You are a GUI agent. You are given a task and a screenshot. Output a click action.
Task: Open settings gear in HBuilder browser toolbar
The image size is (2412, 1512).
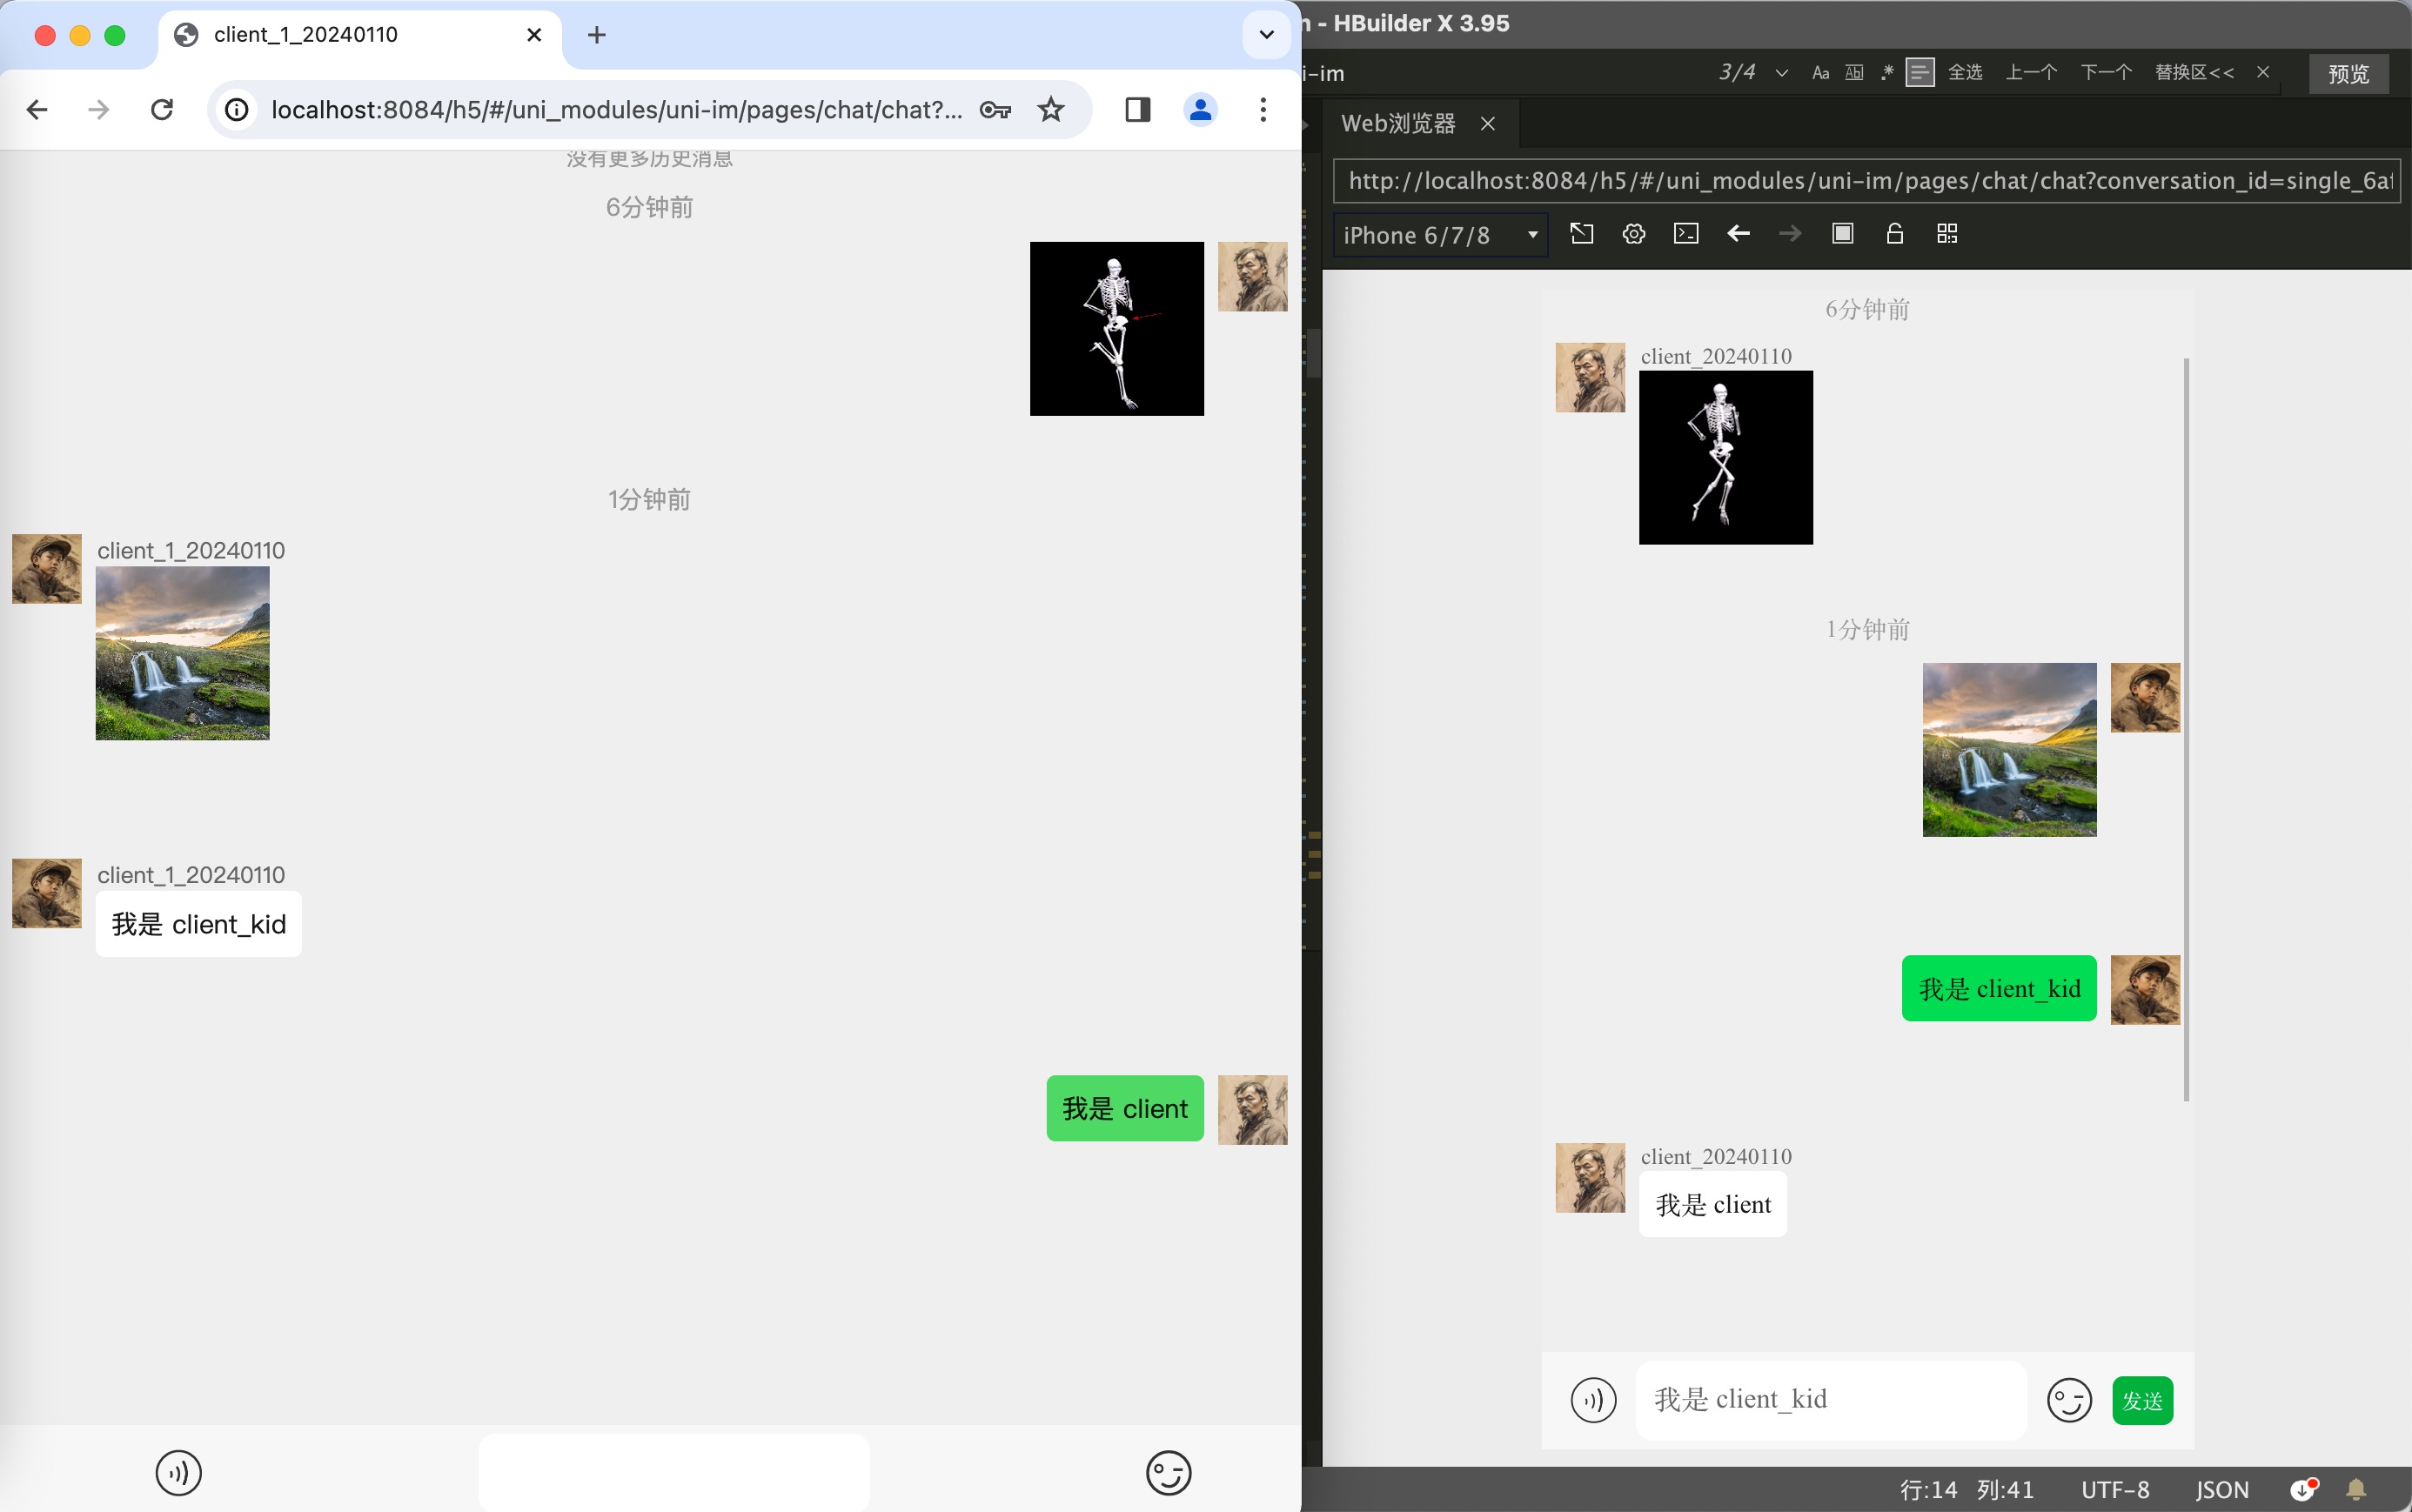(x=1633, y=234)
